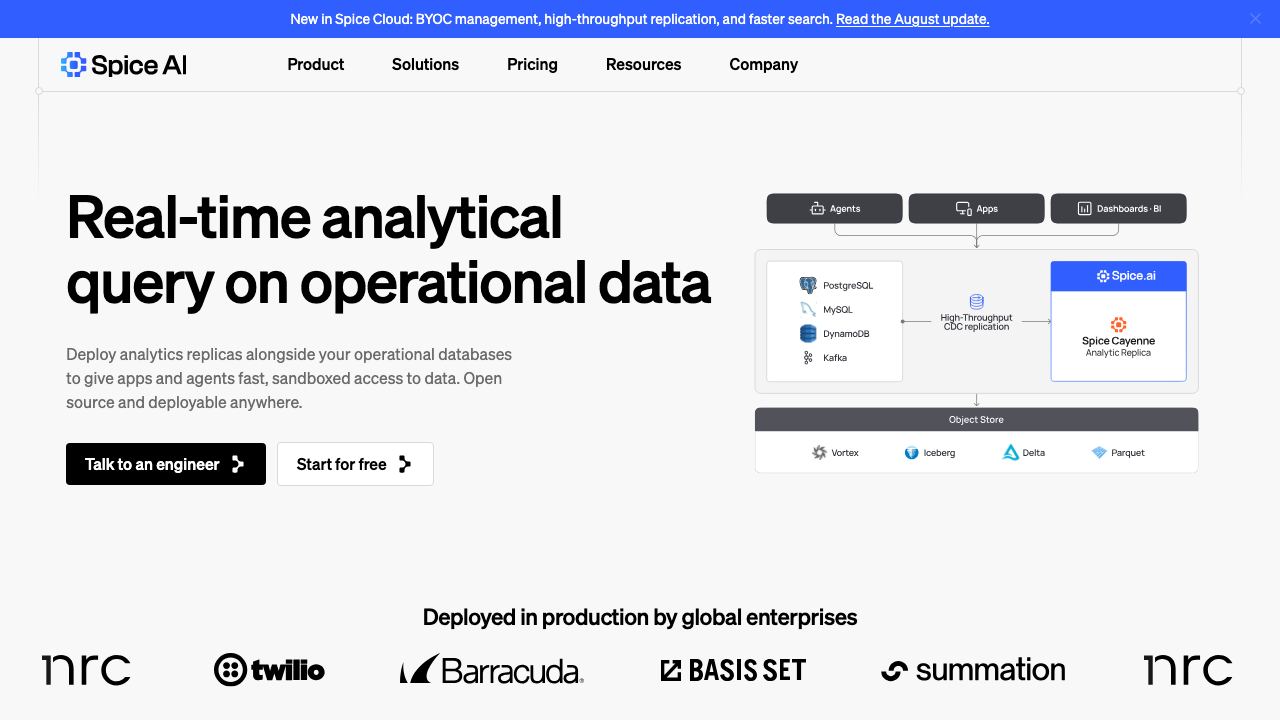Click the 'Object Store' bar in the diagram

976,420
